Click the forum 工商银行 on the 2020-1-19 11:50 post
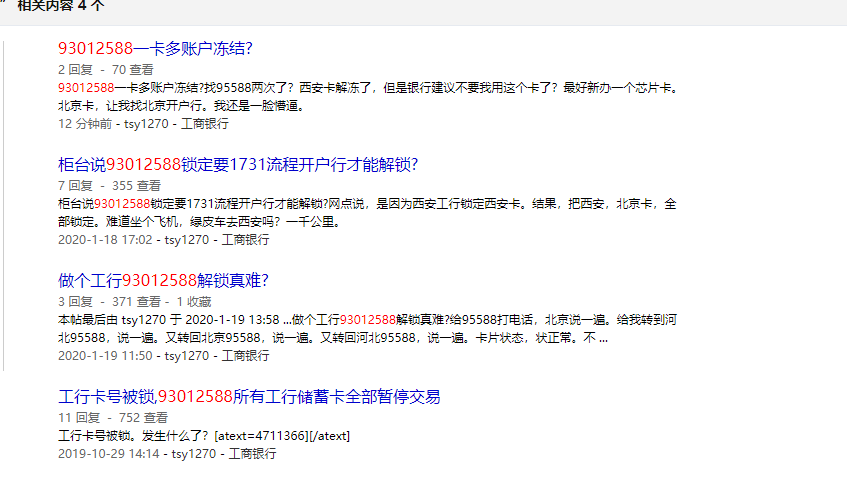The height and width of the screenshot is (496, 847). tap(245, 356)
